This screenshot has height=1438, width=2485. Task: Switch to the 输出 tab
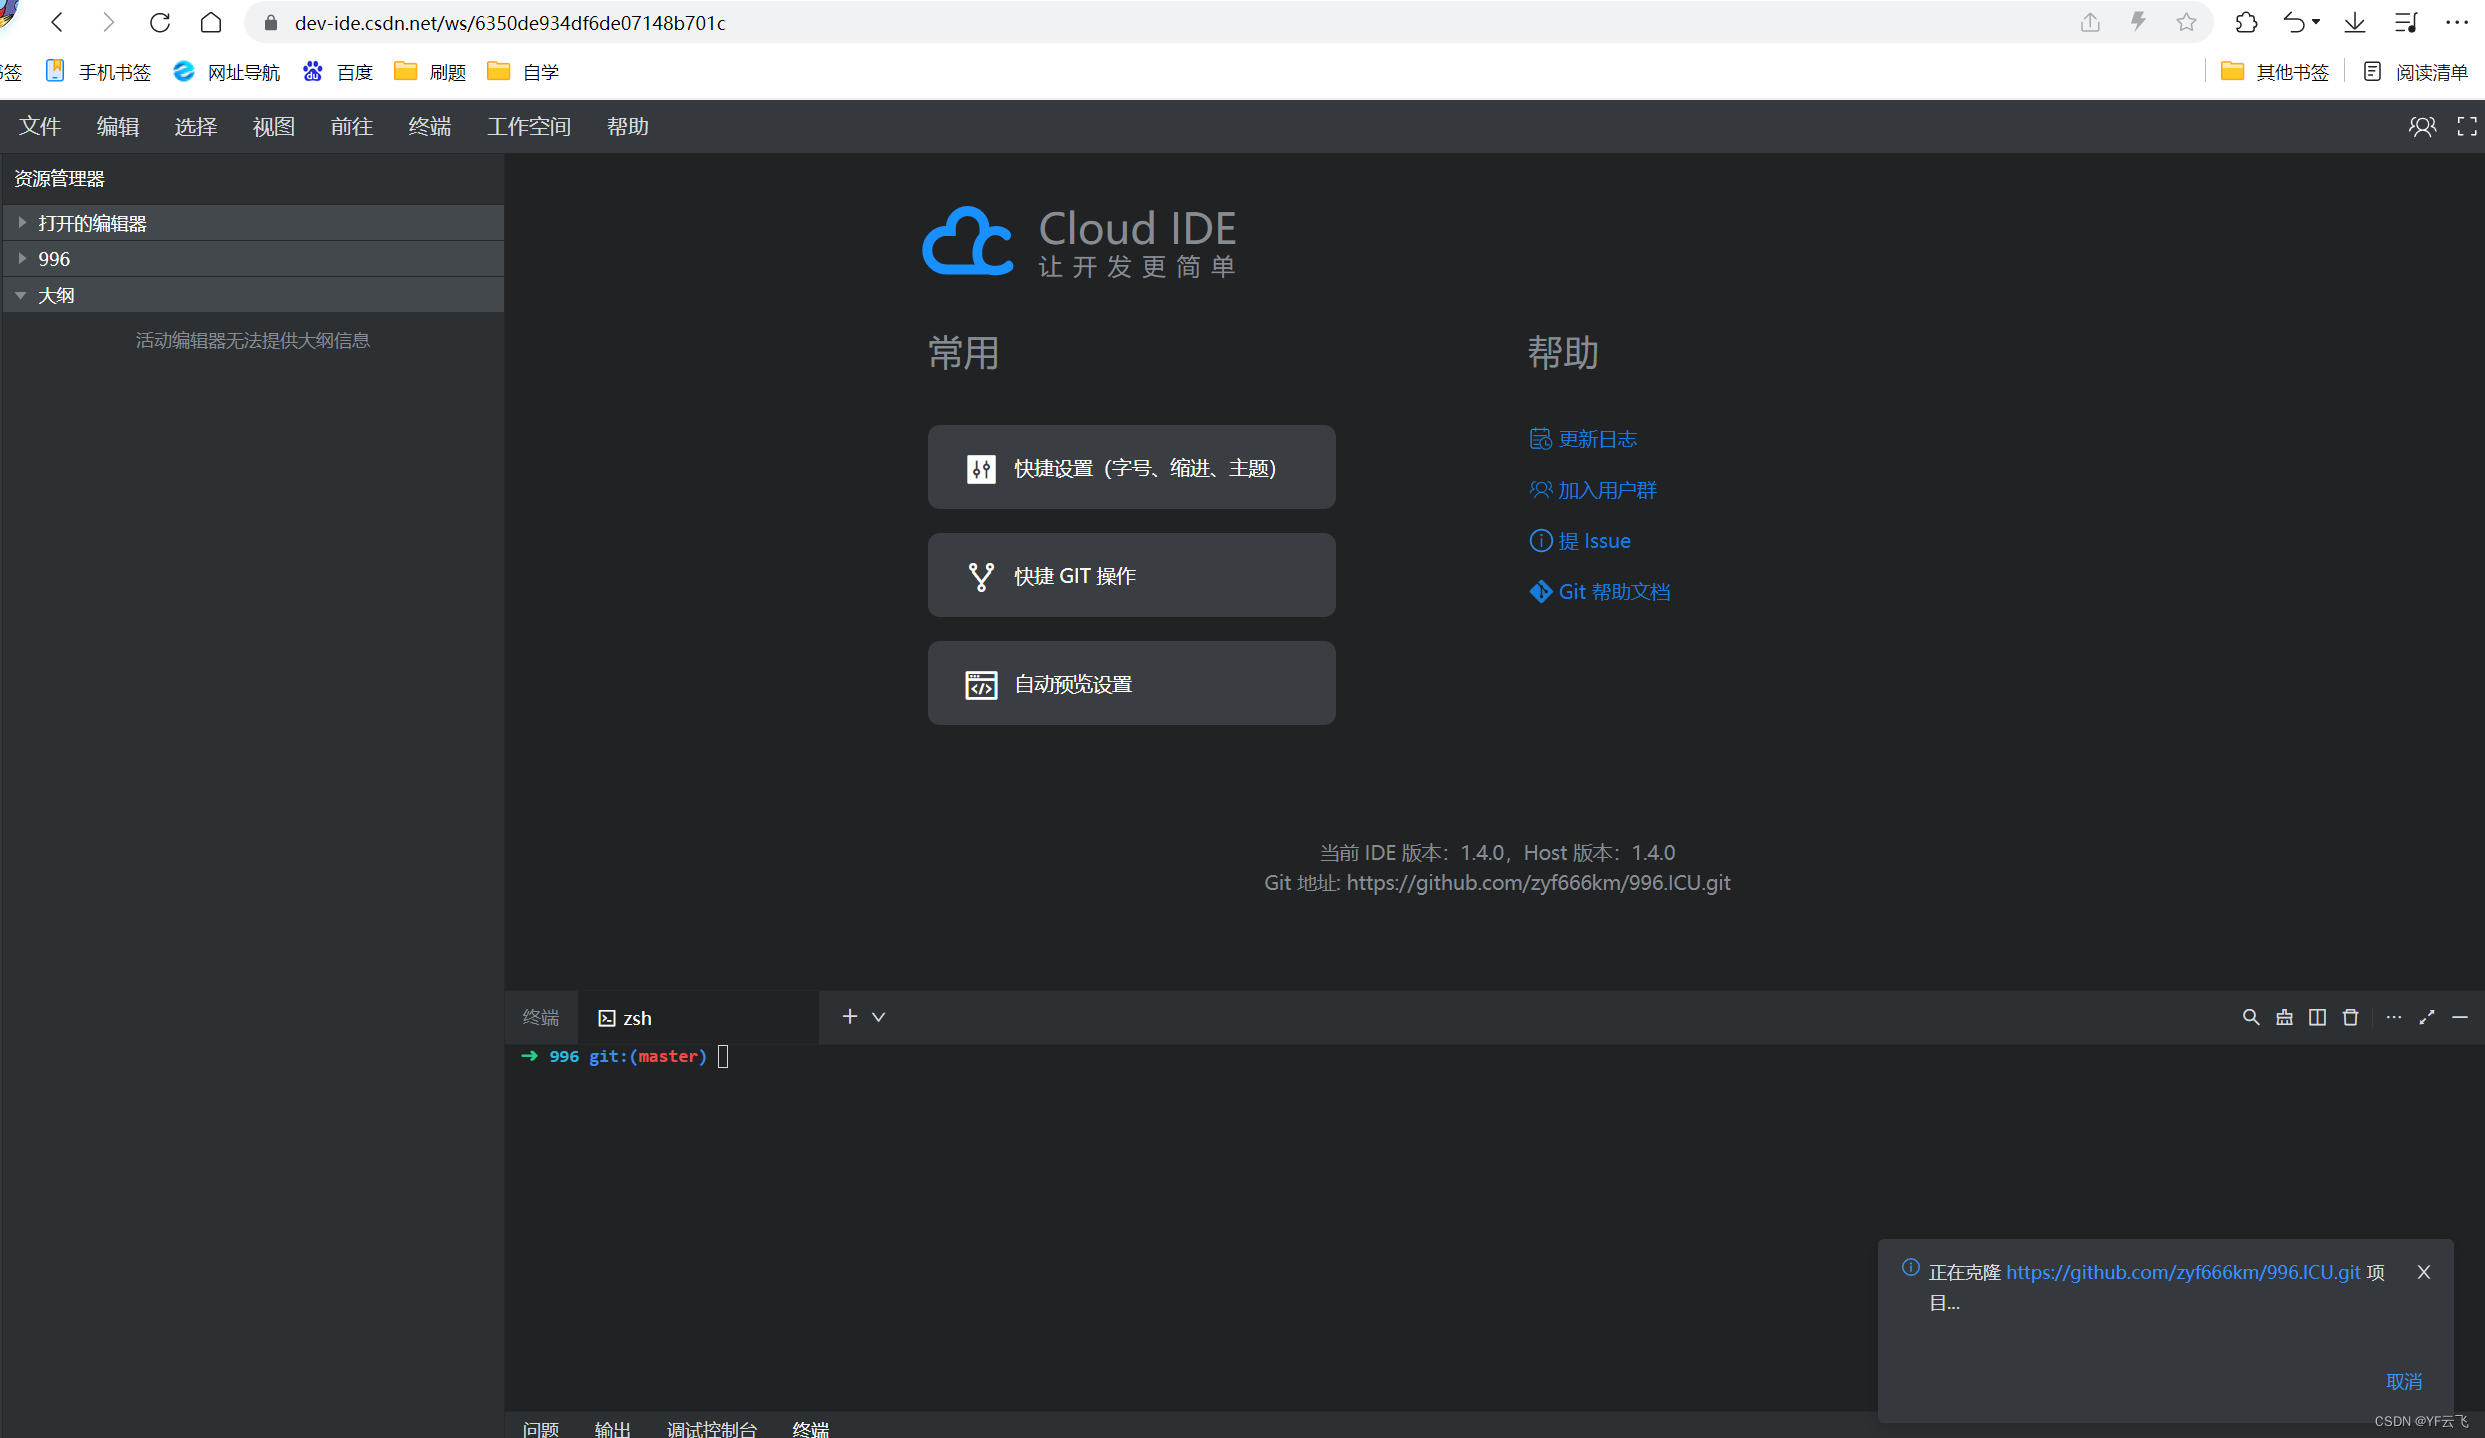click(613, 1428)
